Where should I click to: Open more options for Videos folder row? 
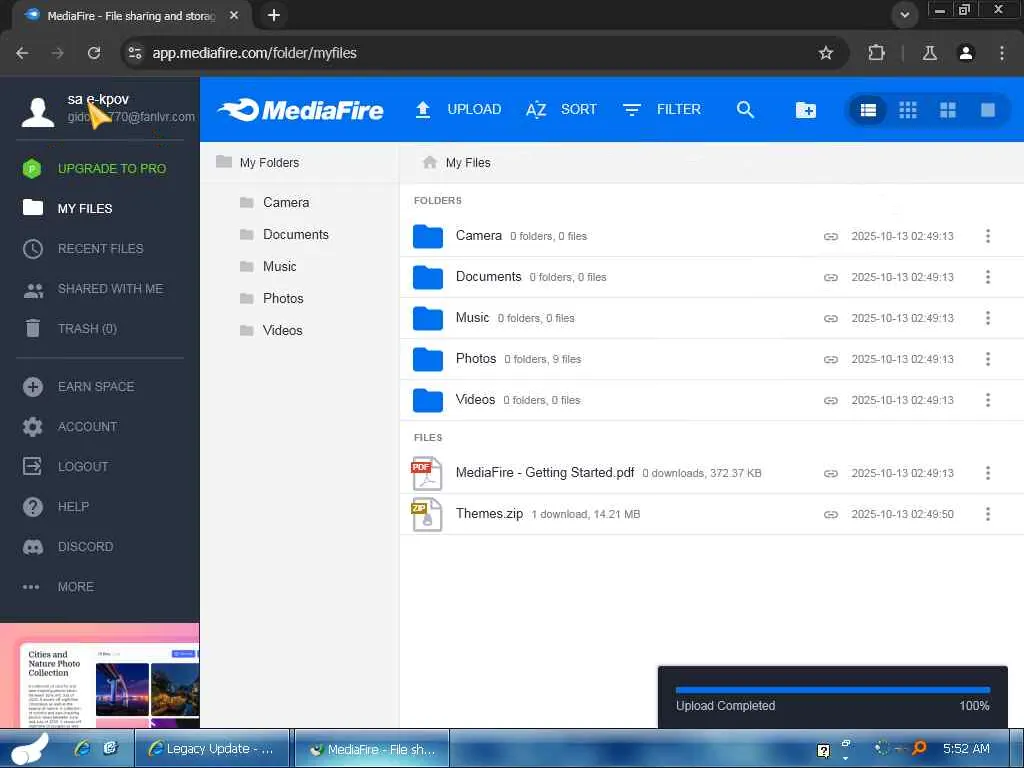[x=987, y=400]
